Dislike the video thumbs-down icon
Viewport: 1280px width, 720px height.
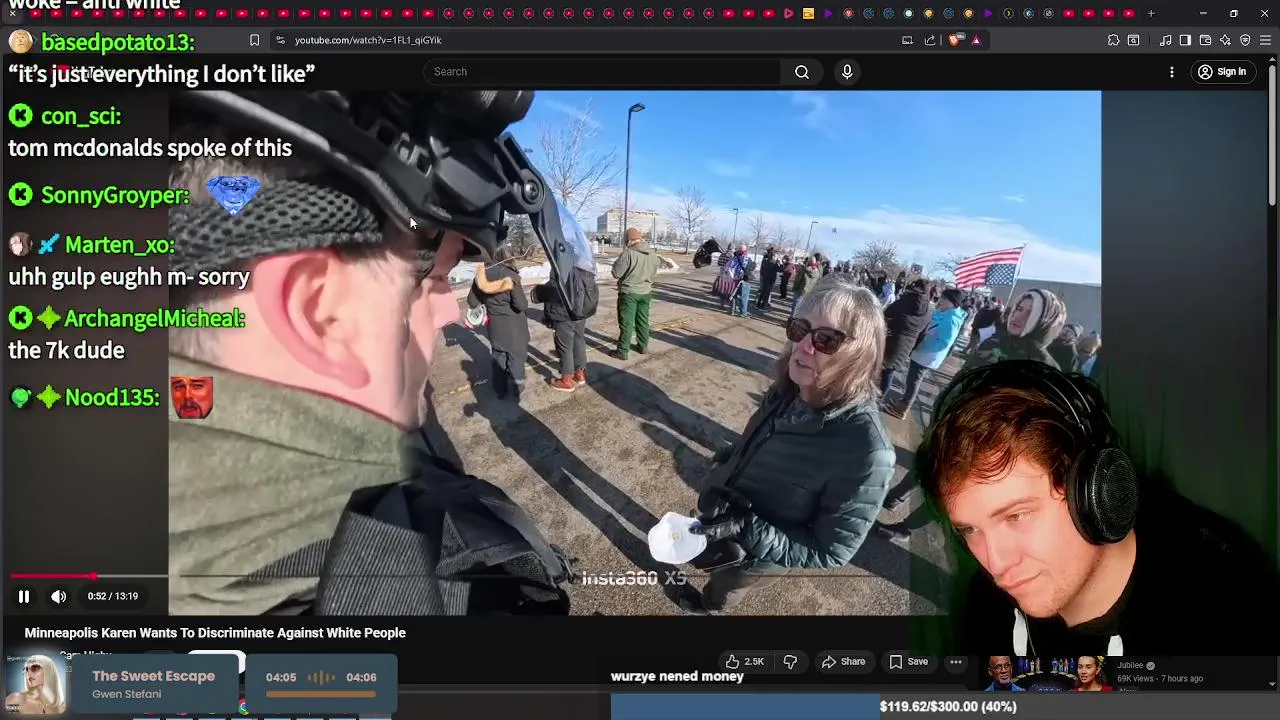coord(790,661)
